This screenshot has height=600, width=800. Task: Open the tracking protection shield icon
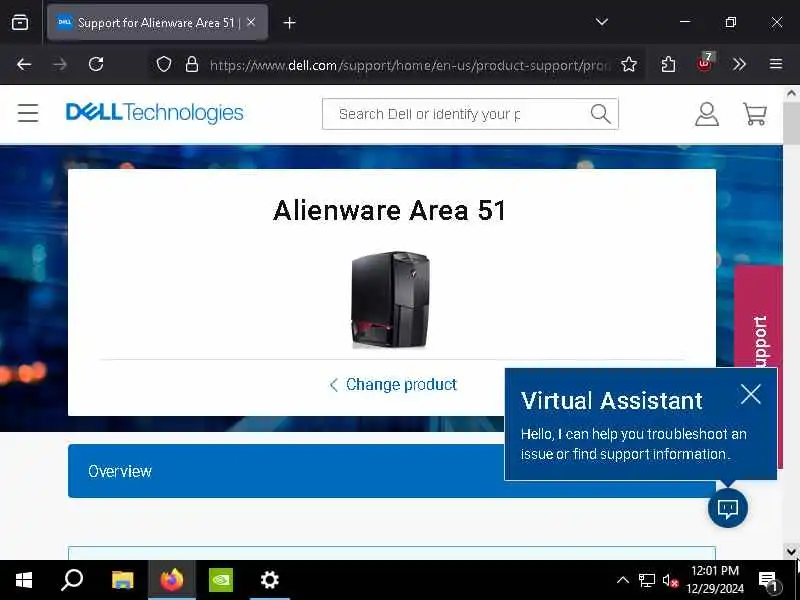[164, 64]
